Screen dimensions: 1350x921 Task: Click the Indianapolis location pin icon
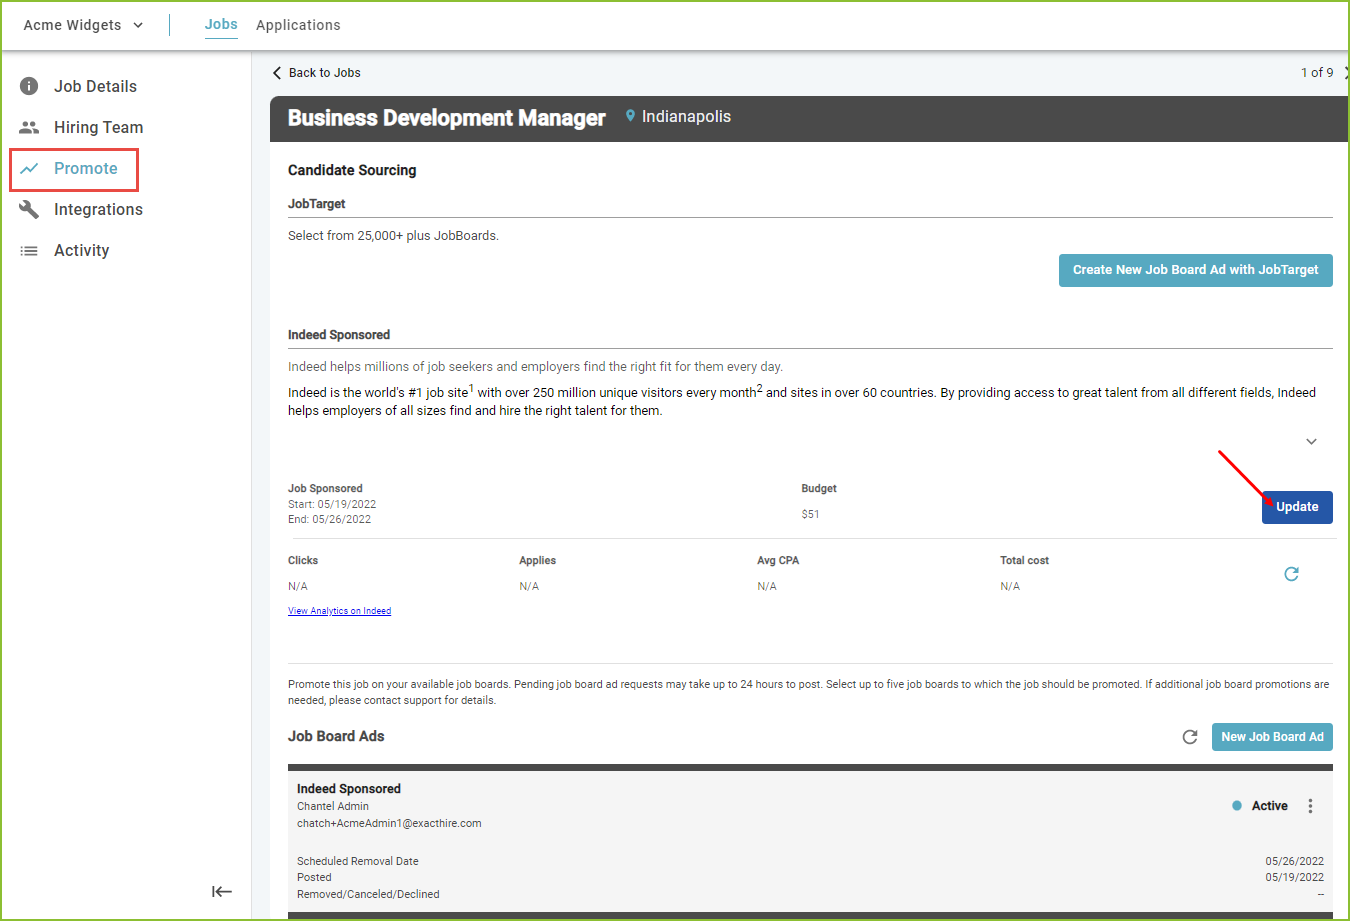tap(630, 116)
